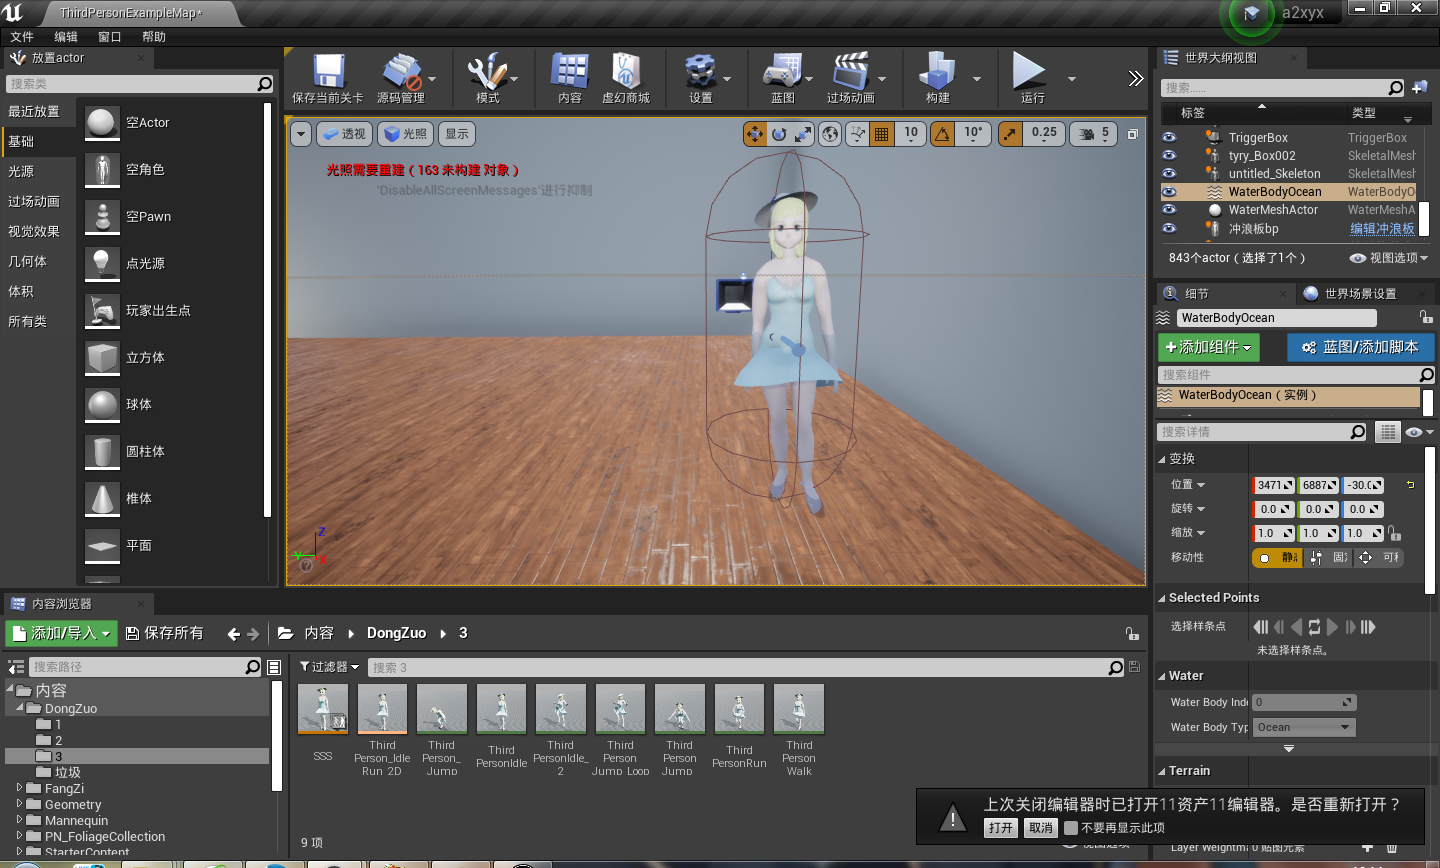
Task: Open Source Control toolbar button
Action: click(400, 79)
